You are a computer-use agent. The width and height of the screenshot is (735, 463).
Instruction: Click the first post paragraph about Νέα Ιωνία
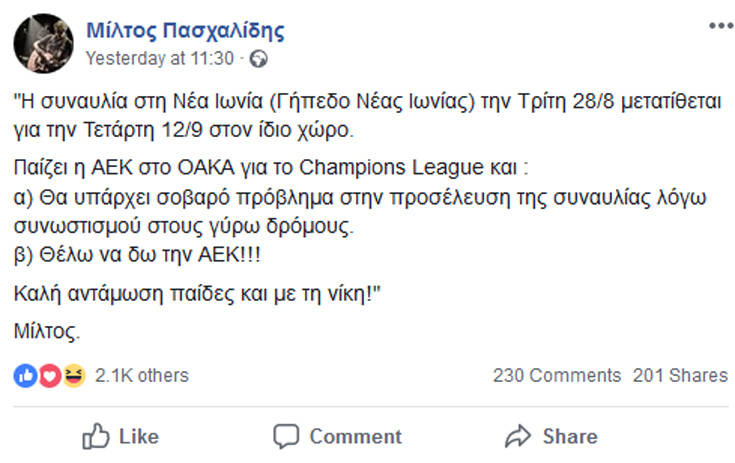click(x=368, y=115)
